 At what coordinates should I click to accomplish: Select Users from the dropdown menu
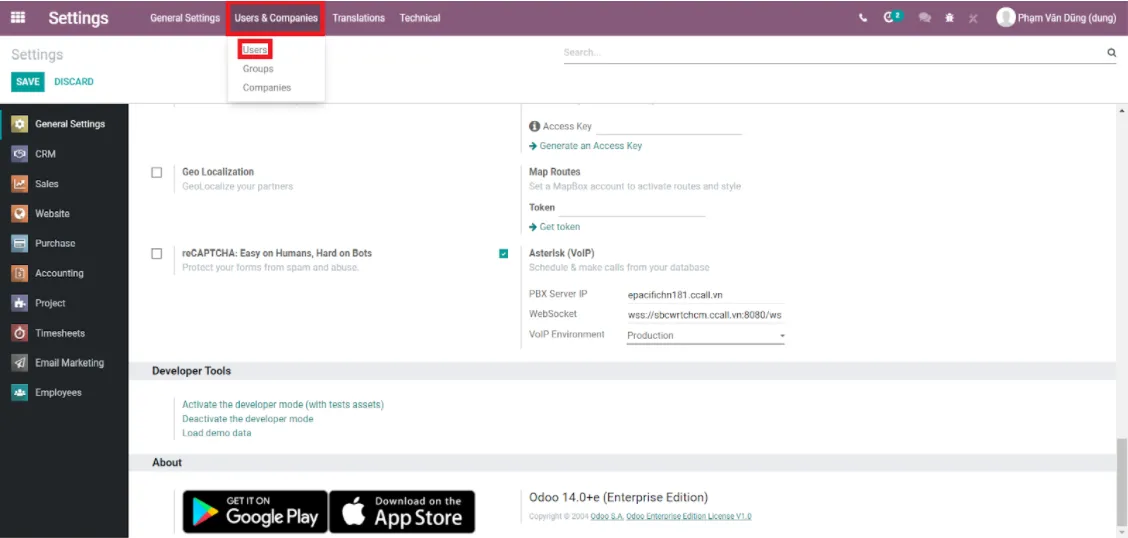point(255,50)
